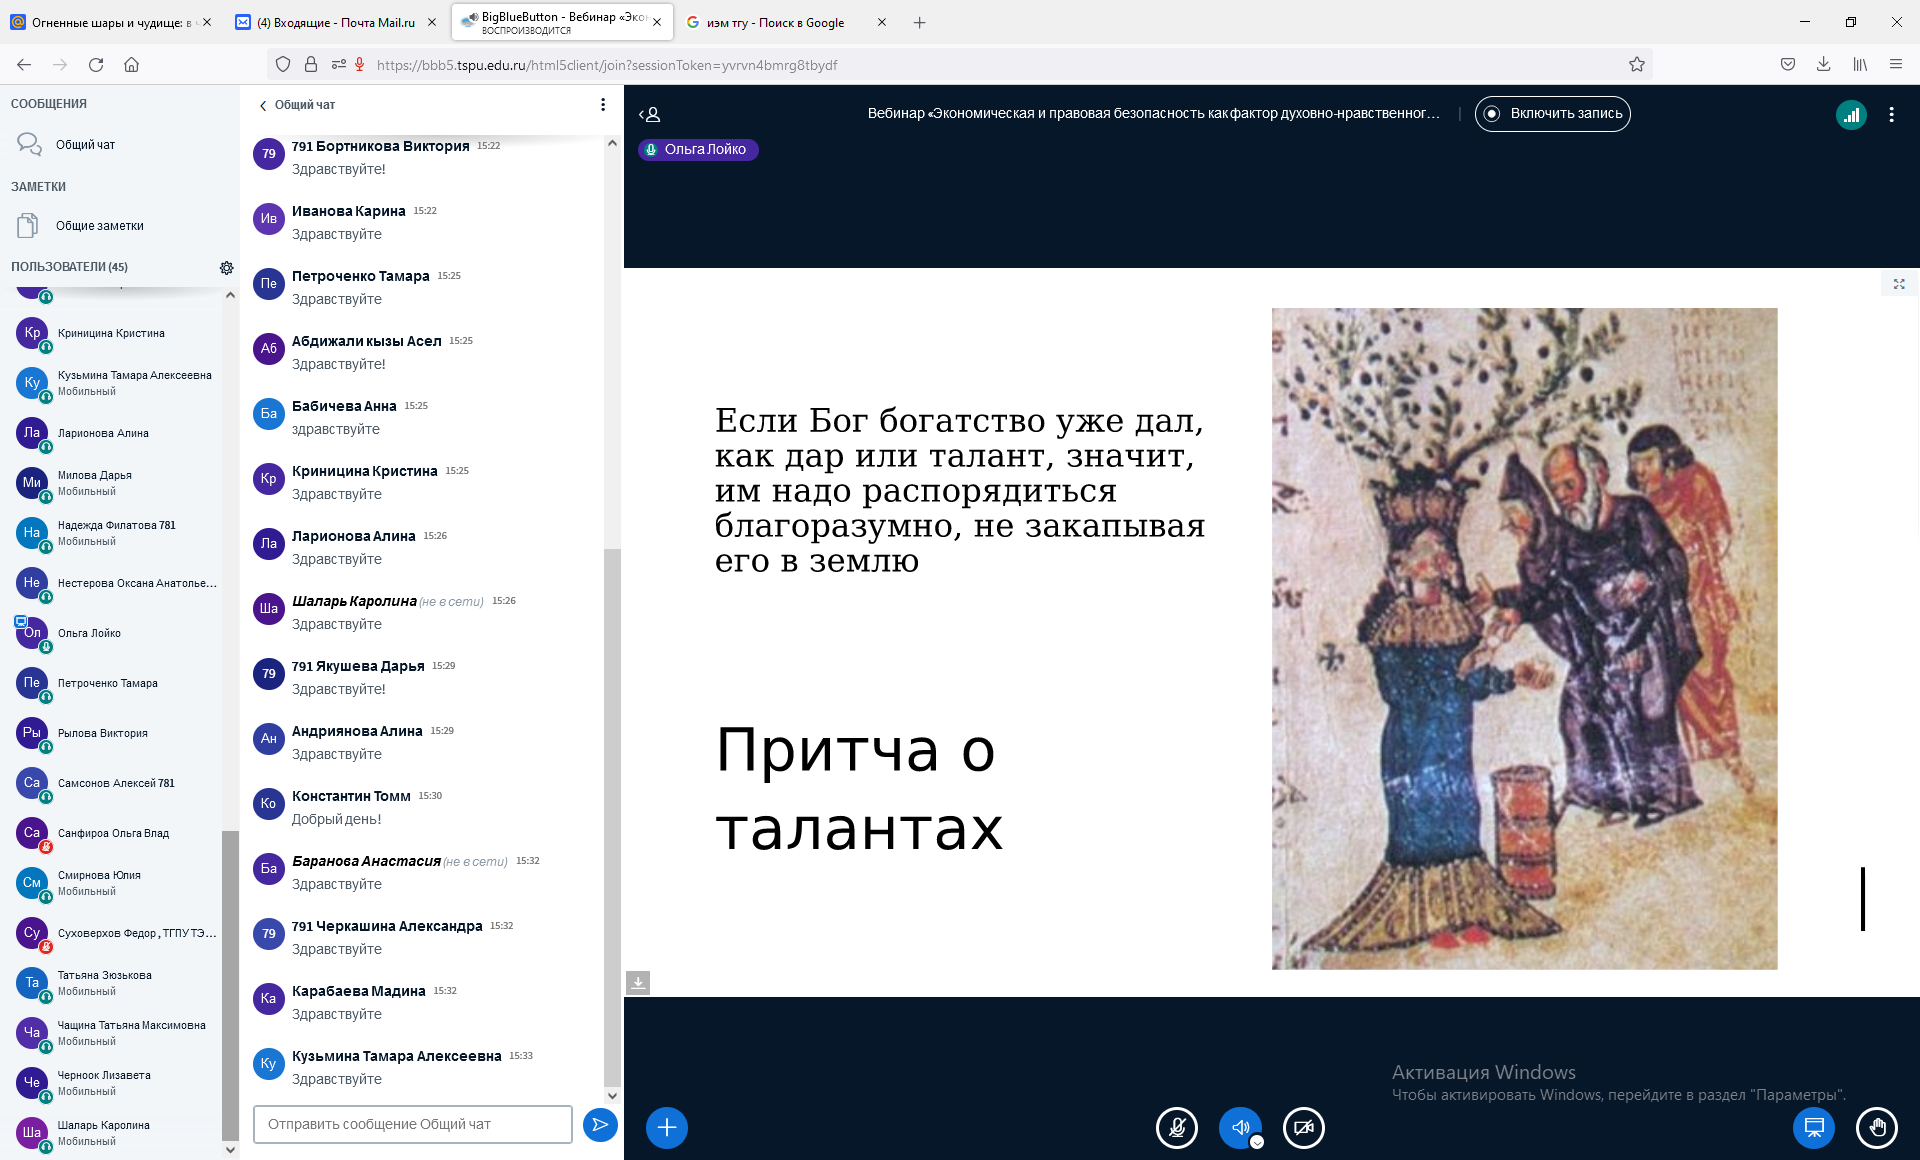1920x1160 pixels.
Task: Open Firefox hamburger menu
Action: (1896, 65)
